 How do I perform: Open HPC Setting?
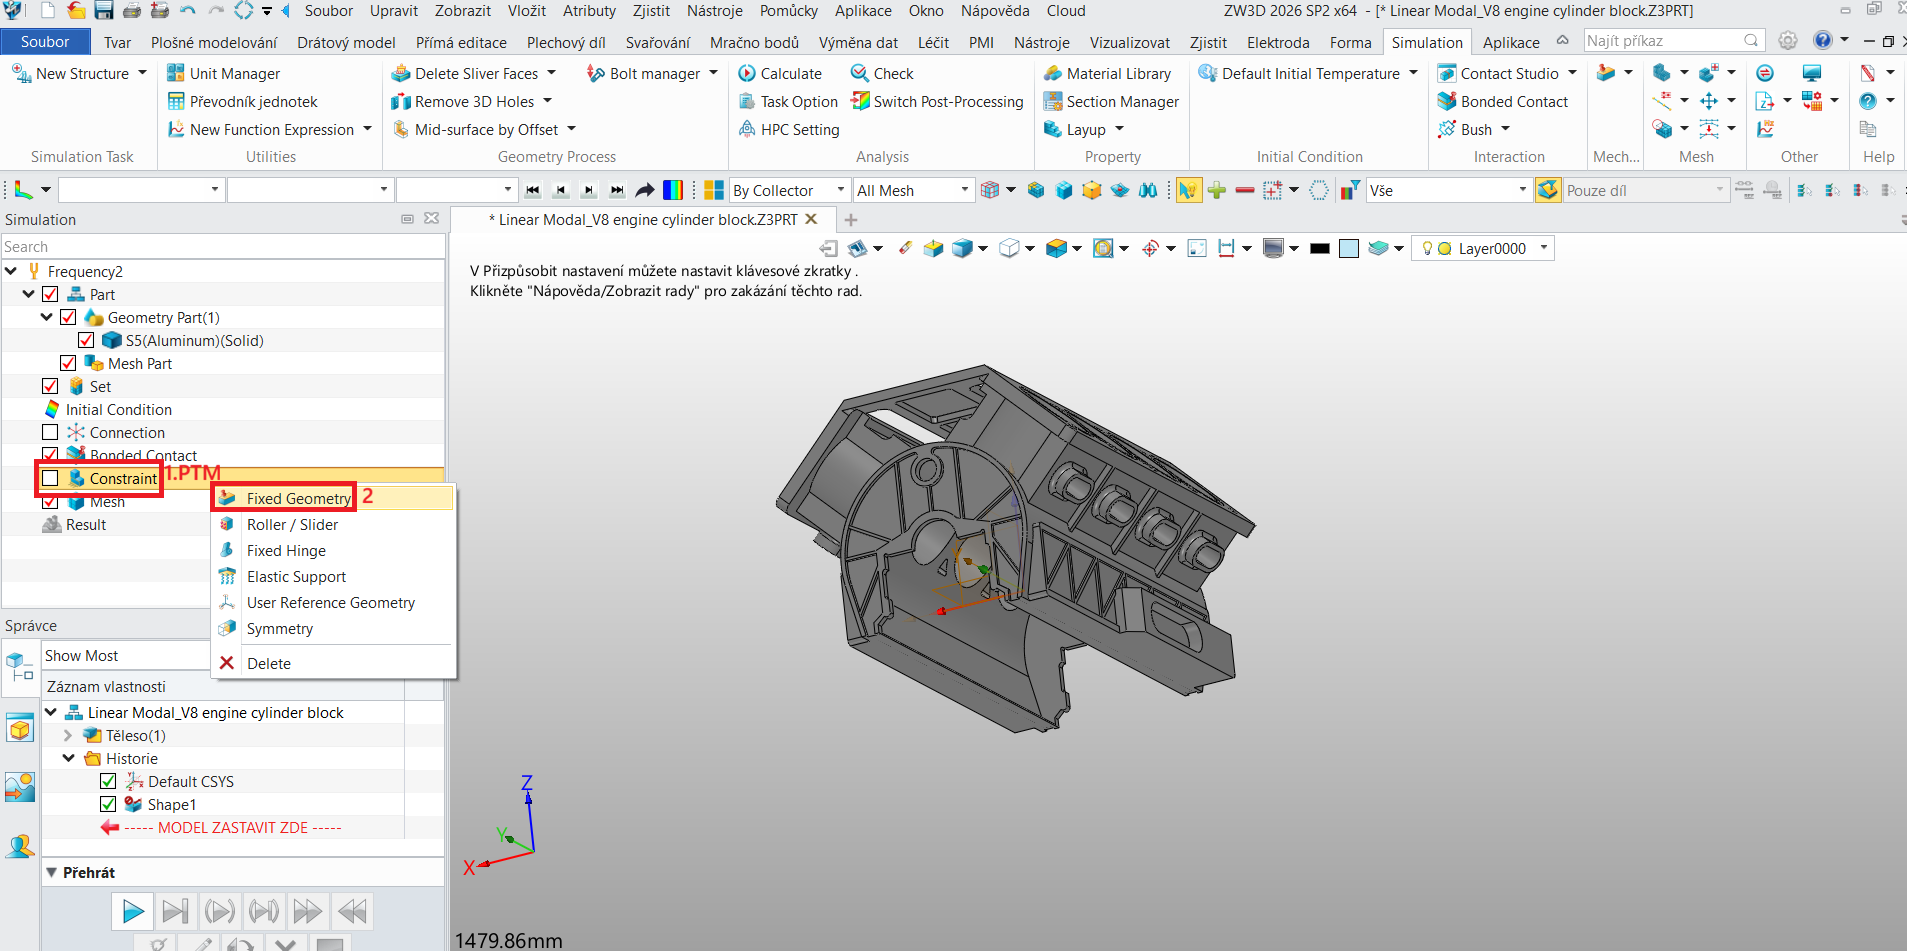point(789,129)
